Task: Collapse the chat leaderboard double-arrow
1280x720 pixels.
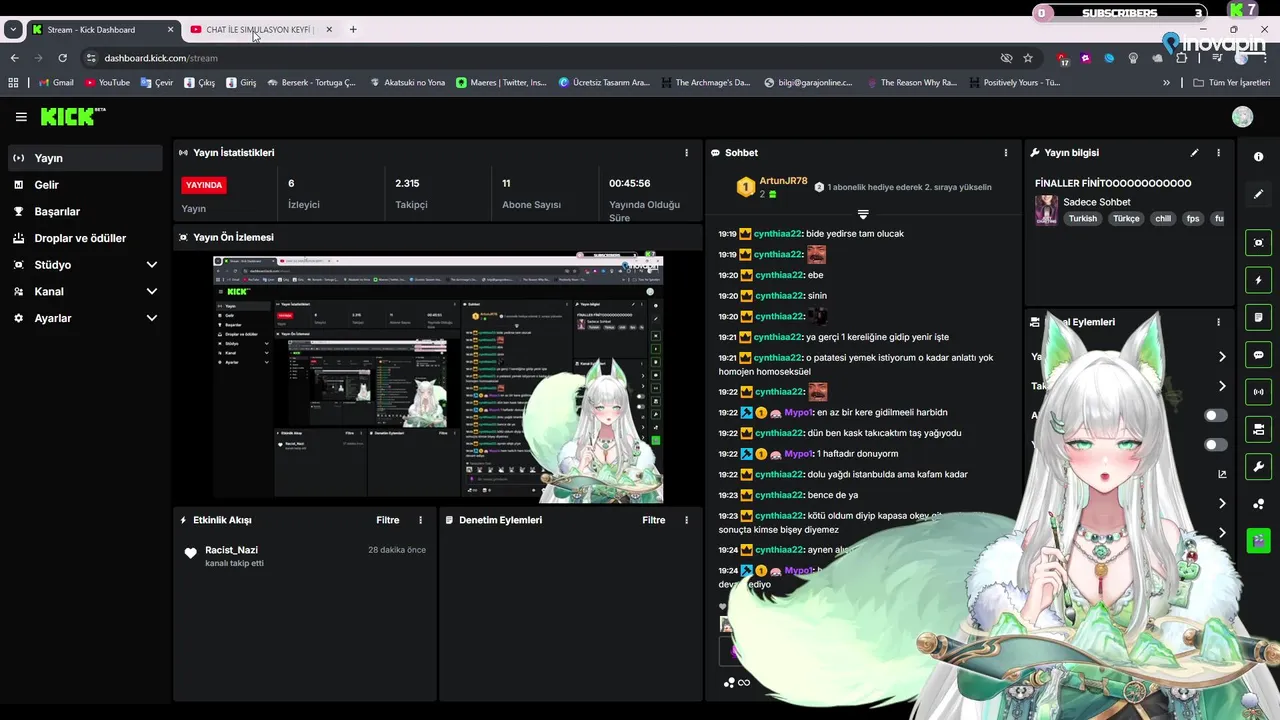Action: point(863,214)
